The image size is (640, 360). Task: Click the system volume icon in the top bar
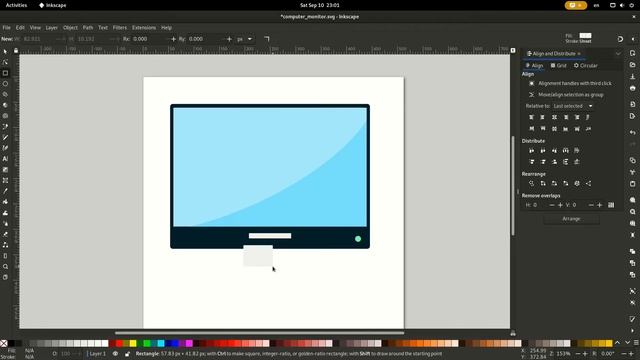coord(622,5)
